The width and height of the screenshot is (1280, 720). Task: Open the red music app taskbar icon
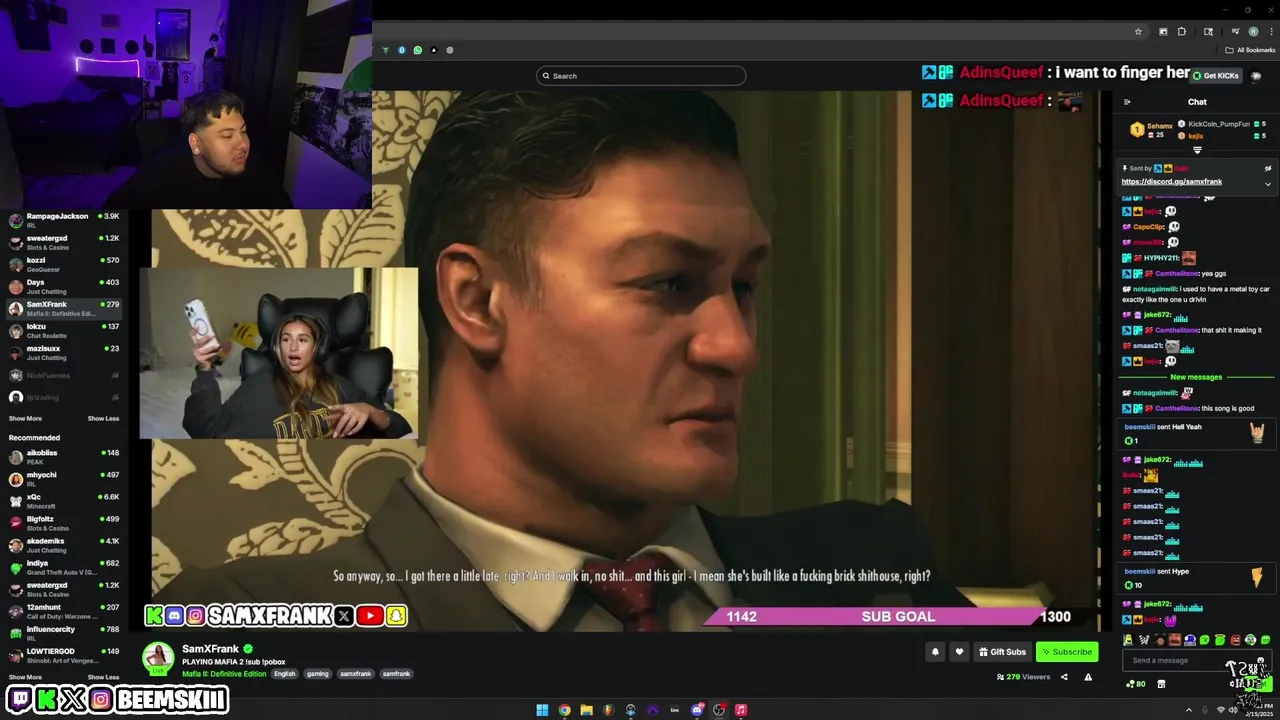(741, 710)
